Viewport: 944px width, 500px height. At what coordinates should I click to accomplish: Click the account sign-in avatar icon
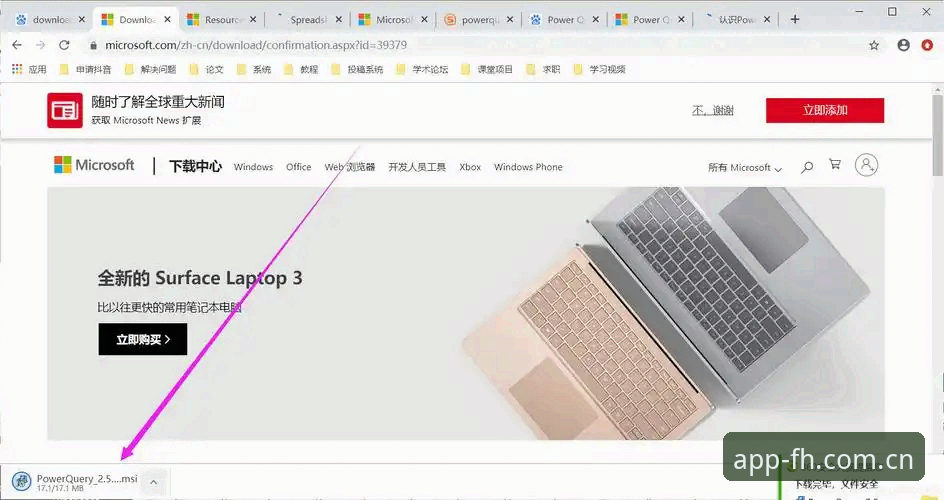tap(866, 165)
